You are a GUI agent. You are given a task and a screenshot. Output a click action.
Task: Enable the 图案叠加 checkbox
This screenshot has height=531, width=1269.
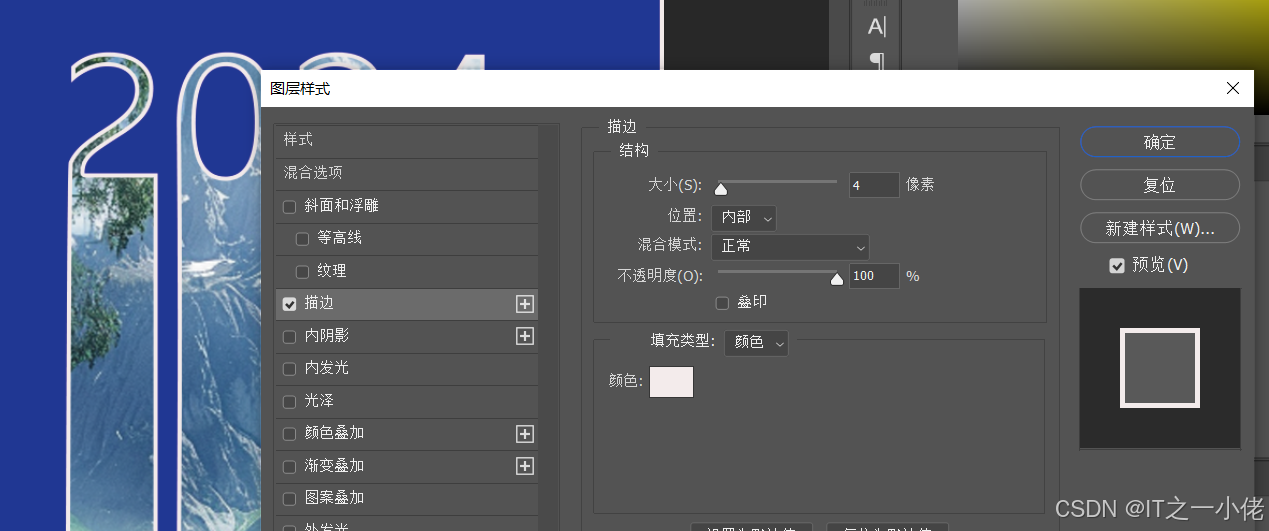(290, 498)
